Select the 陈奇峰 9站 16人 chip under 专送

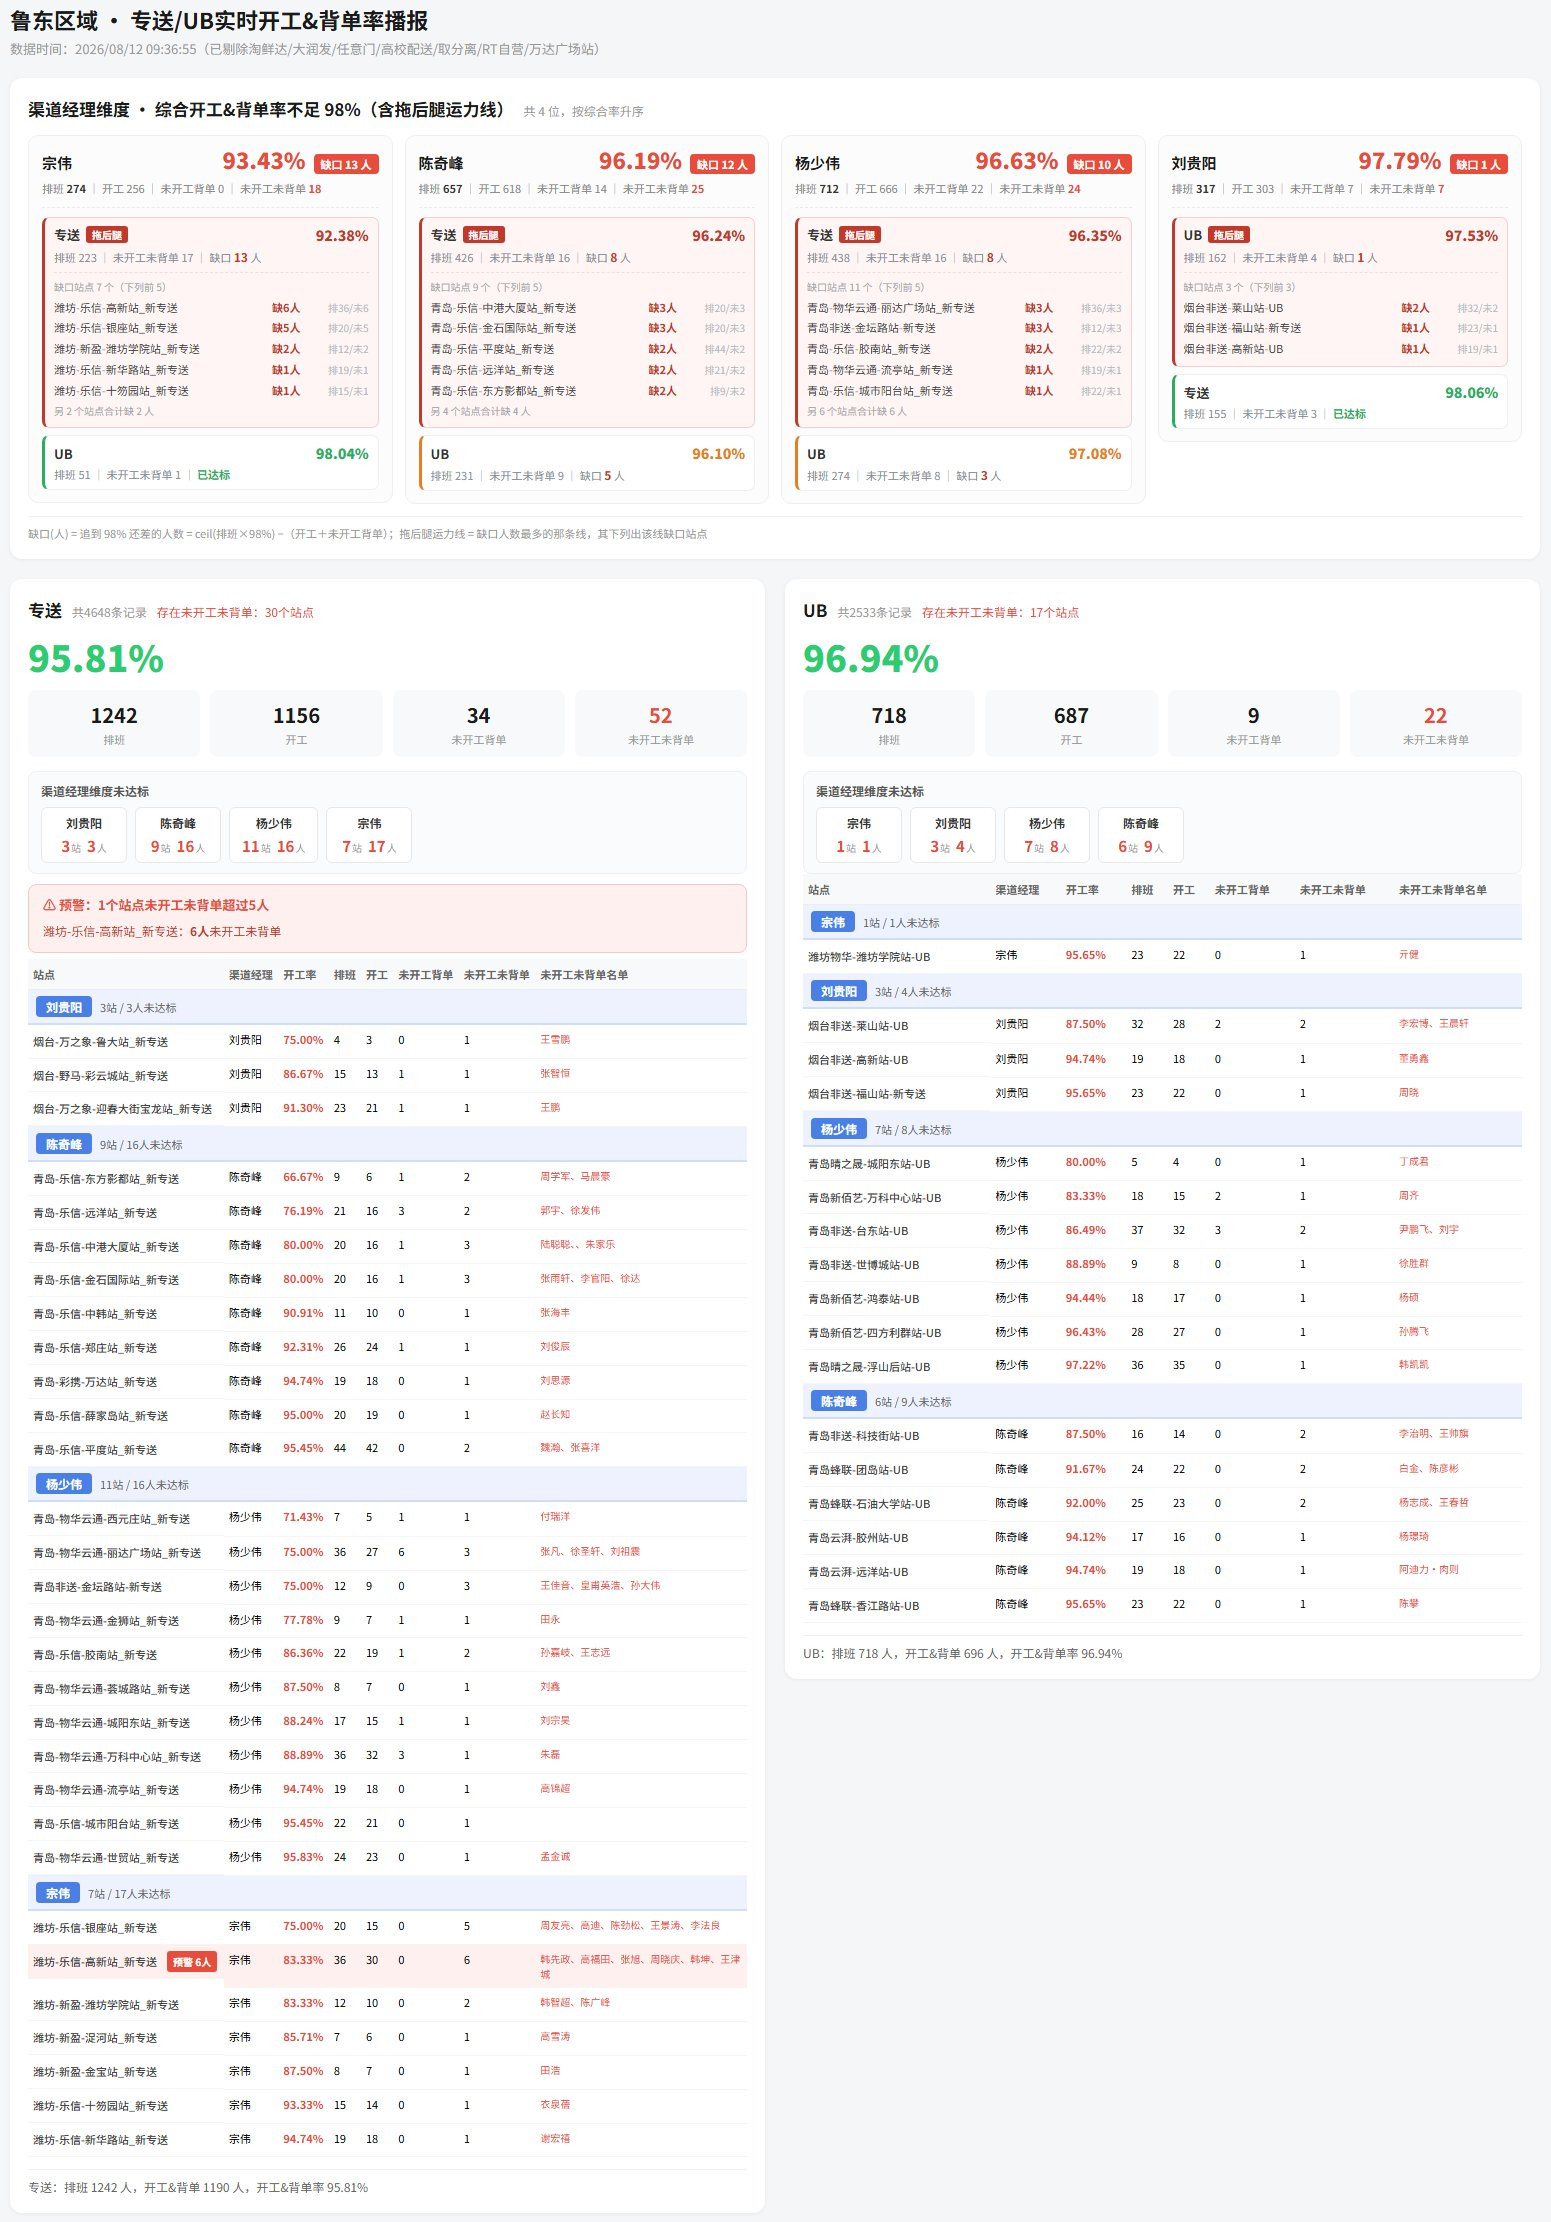pyautogui.click(x=178, y=835)
